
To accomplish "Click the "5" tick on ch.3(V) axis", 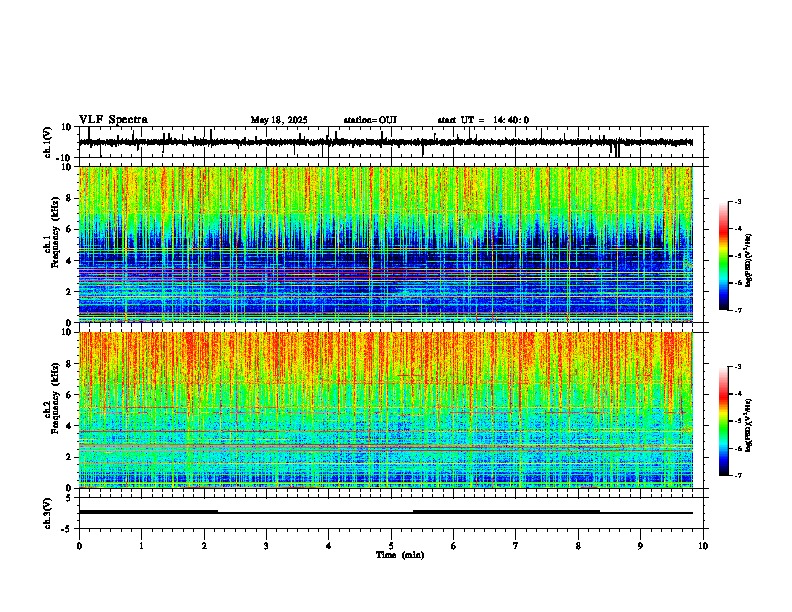I will pos(69,497).
